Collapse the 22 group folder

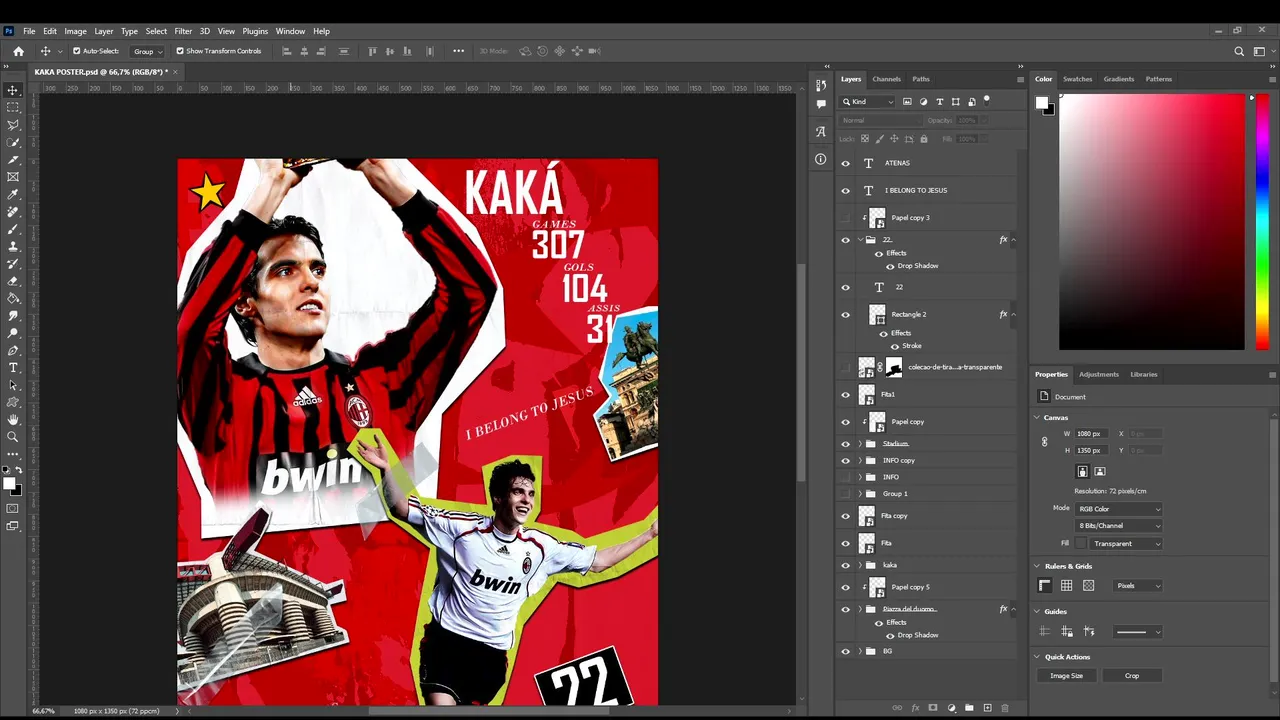860,240
